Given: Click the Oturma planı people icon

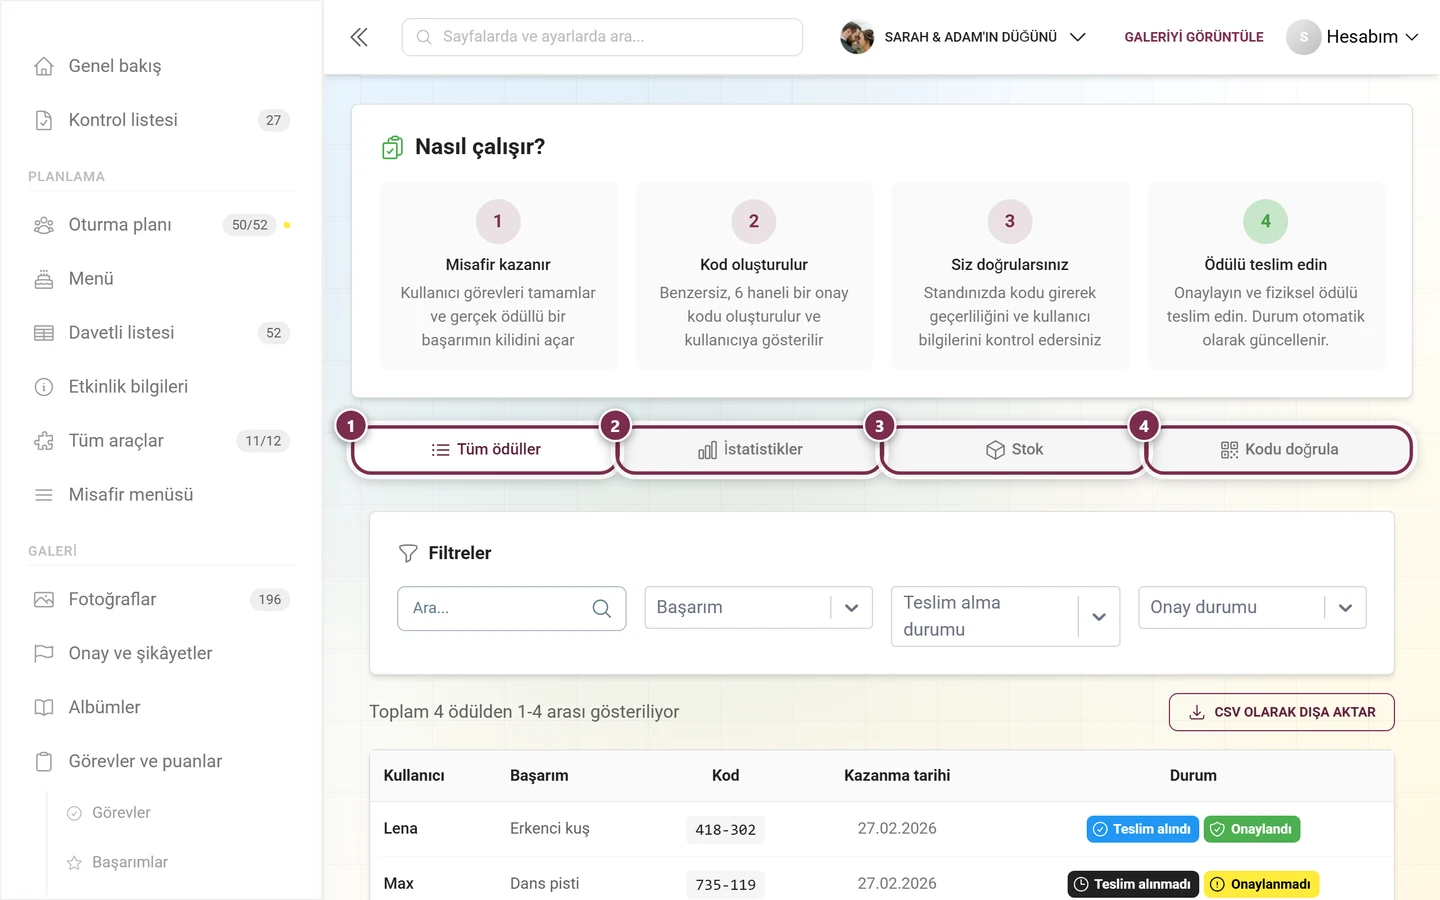Looking at the screenshot, I should 44,225.
